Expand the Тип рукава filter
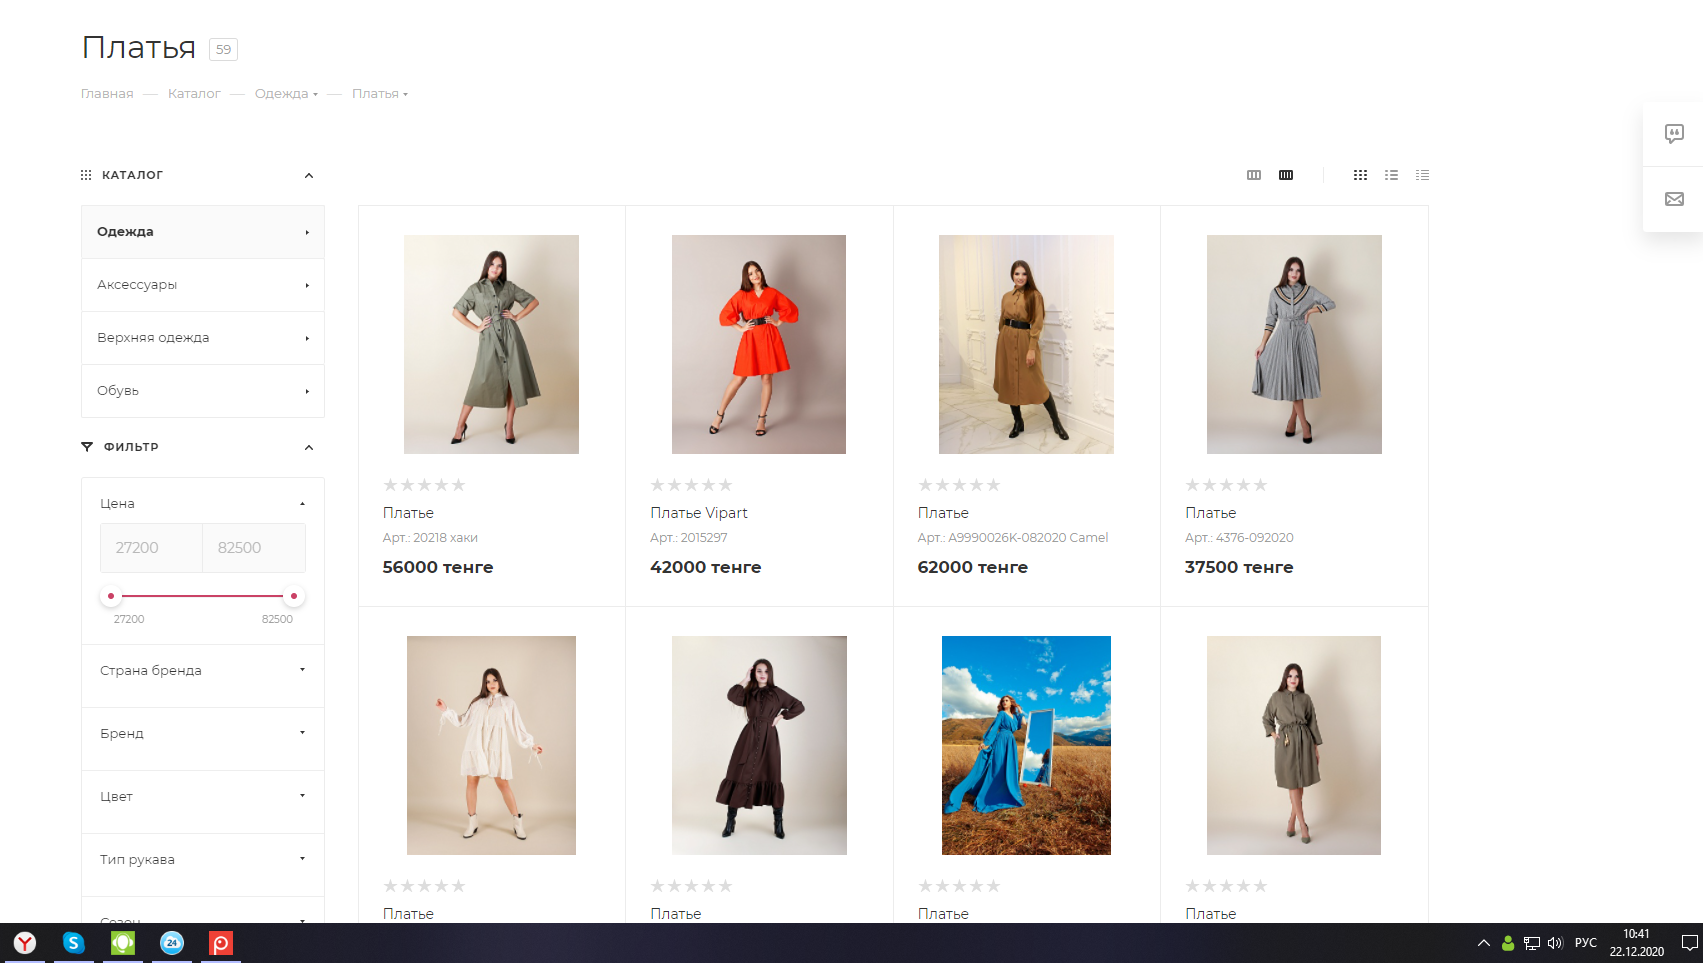This screenshot has width=1703, height=963. 203,860
